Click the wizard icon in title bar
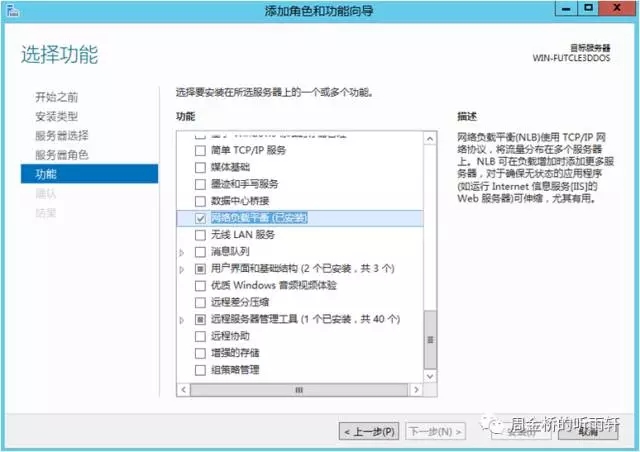 [12, 11]
